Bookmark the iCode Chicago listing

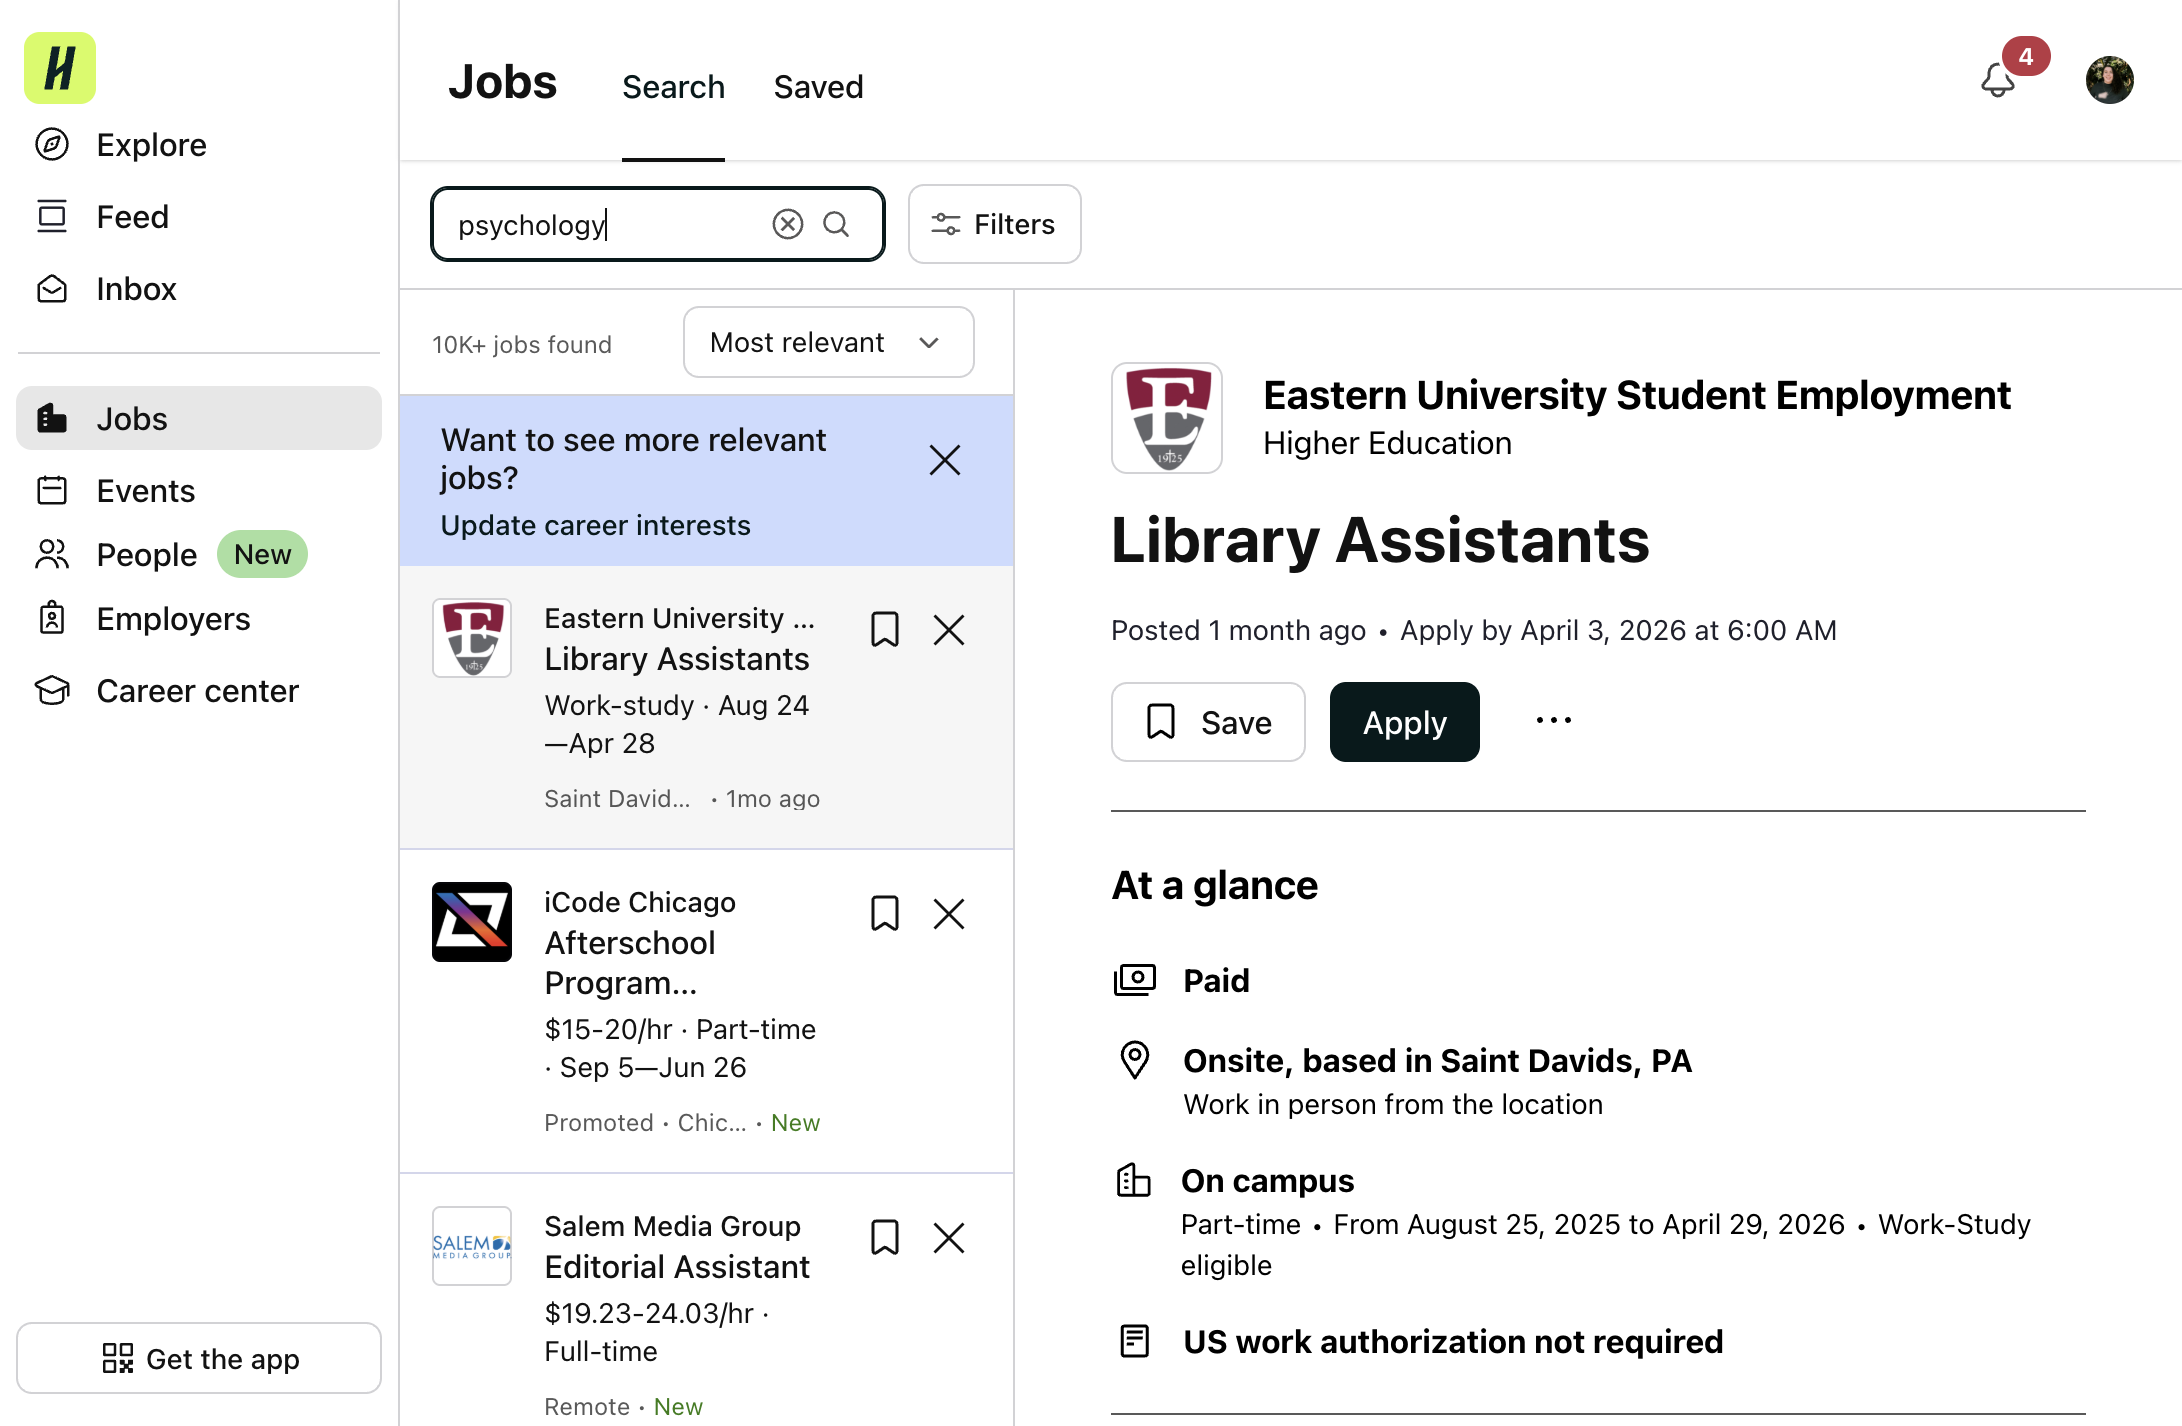885,914
